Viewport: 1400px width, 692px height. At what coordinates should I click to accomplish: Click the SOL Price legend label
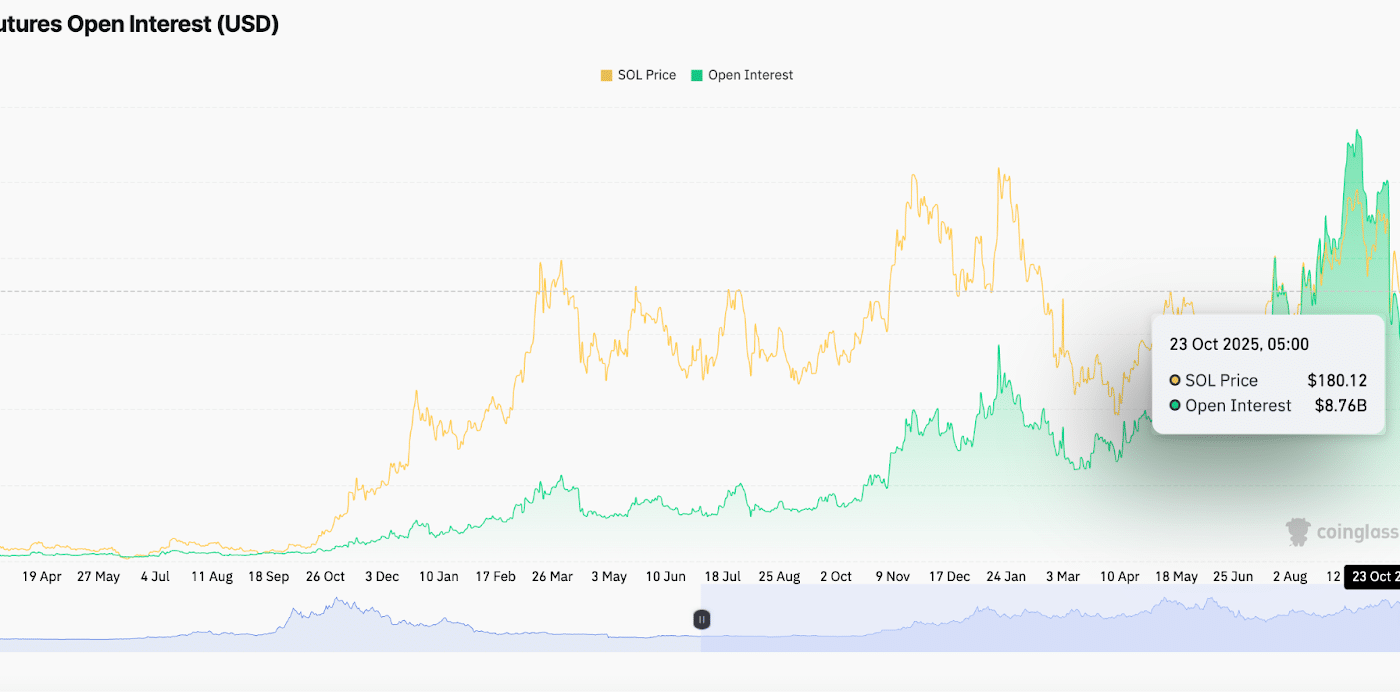[646, 75]
